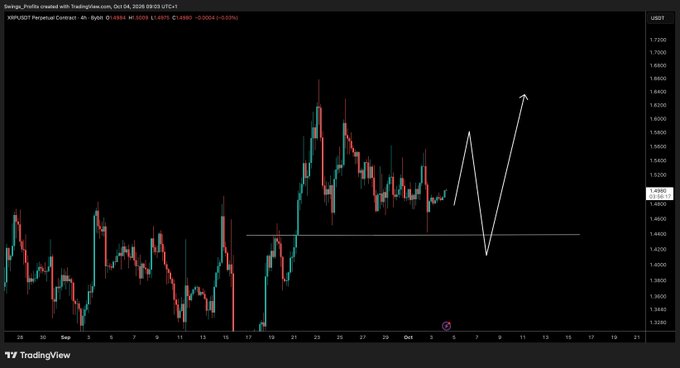
Task: Click the '30' date axis label
Action: [42, 337]
